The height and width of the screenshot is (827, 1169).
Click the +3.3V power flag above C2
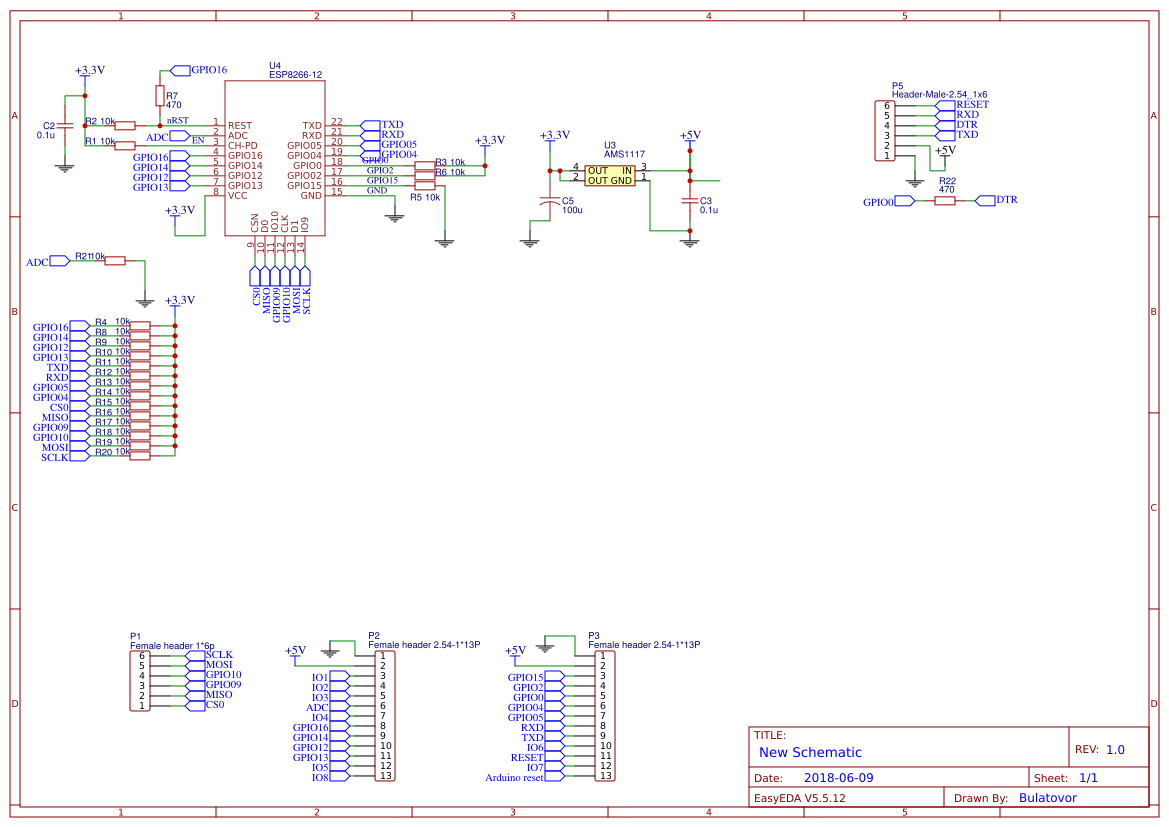88,71
